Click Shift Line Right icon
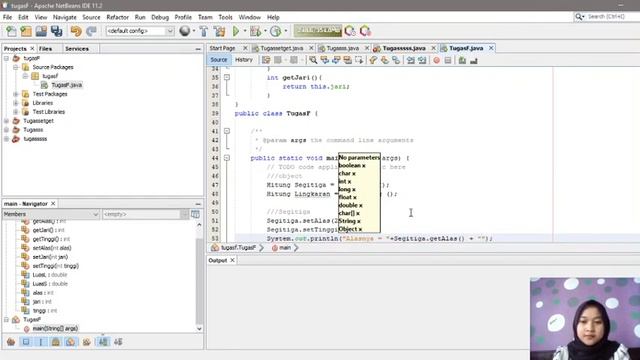The height and width of the screenshot is (360, 640). coord(422,60)
